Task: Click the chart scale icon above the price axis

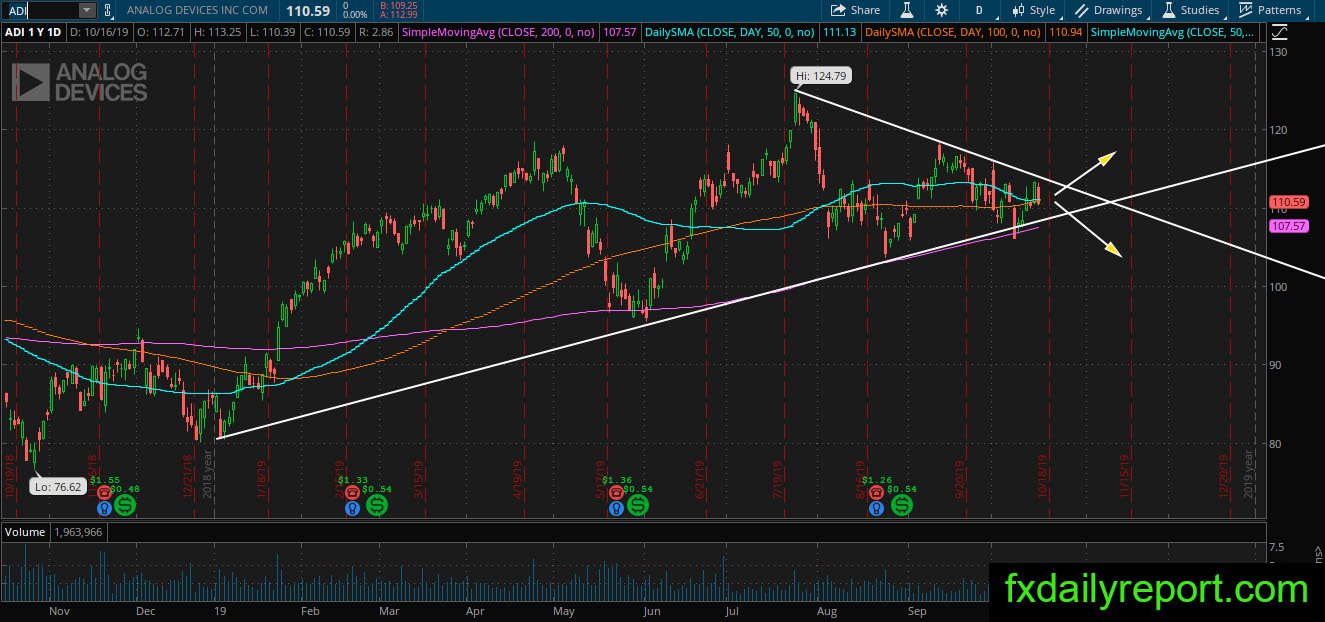Action: (1280, 33)
